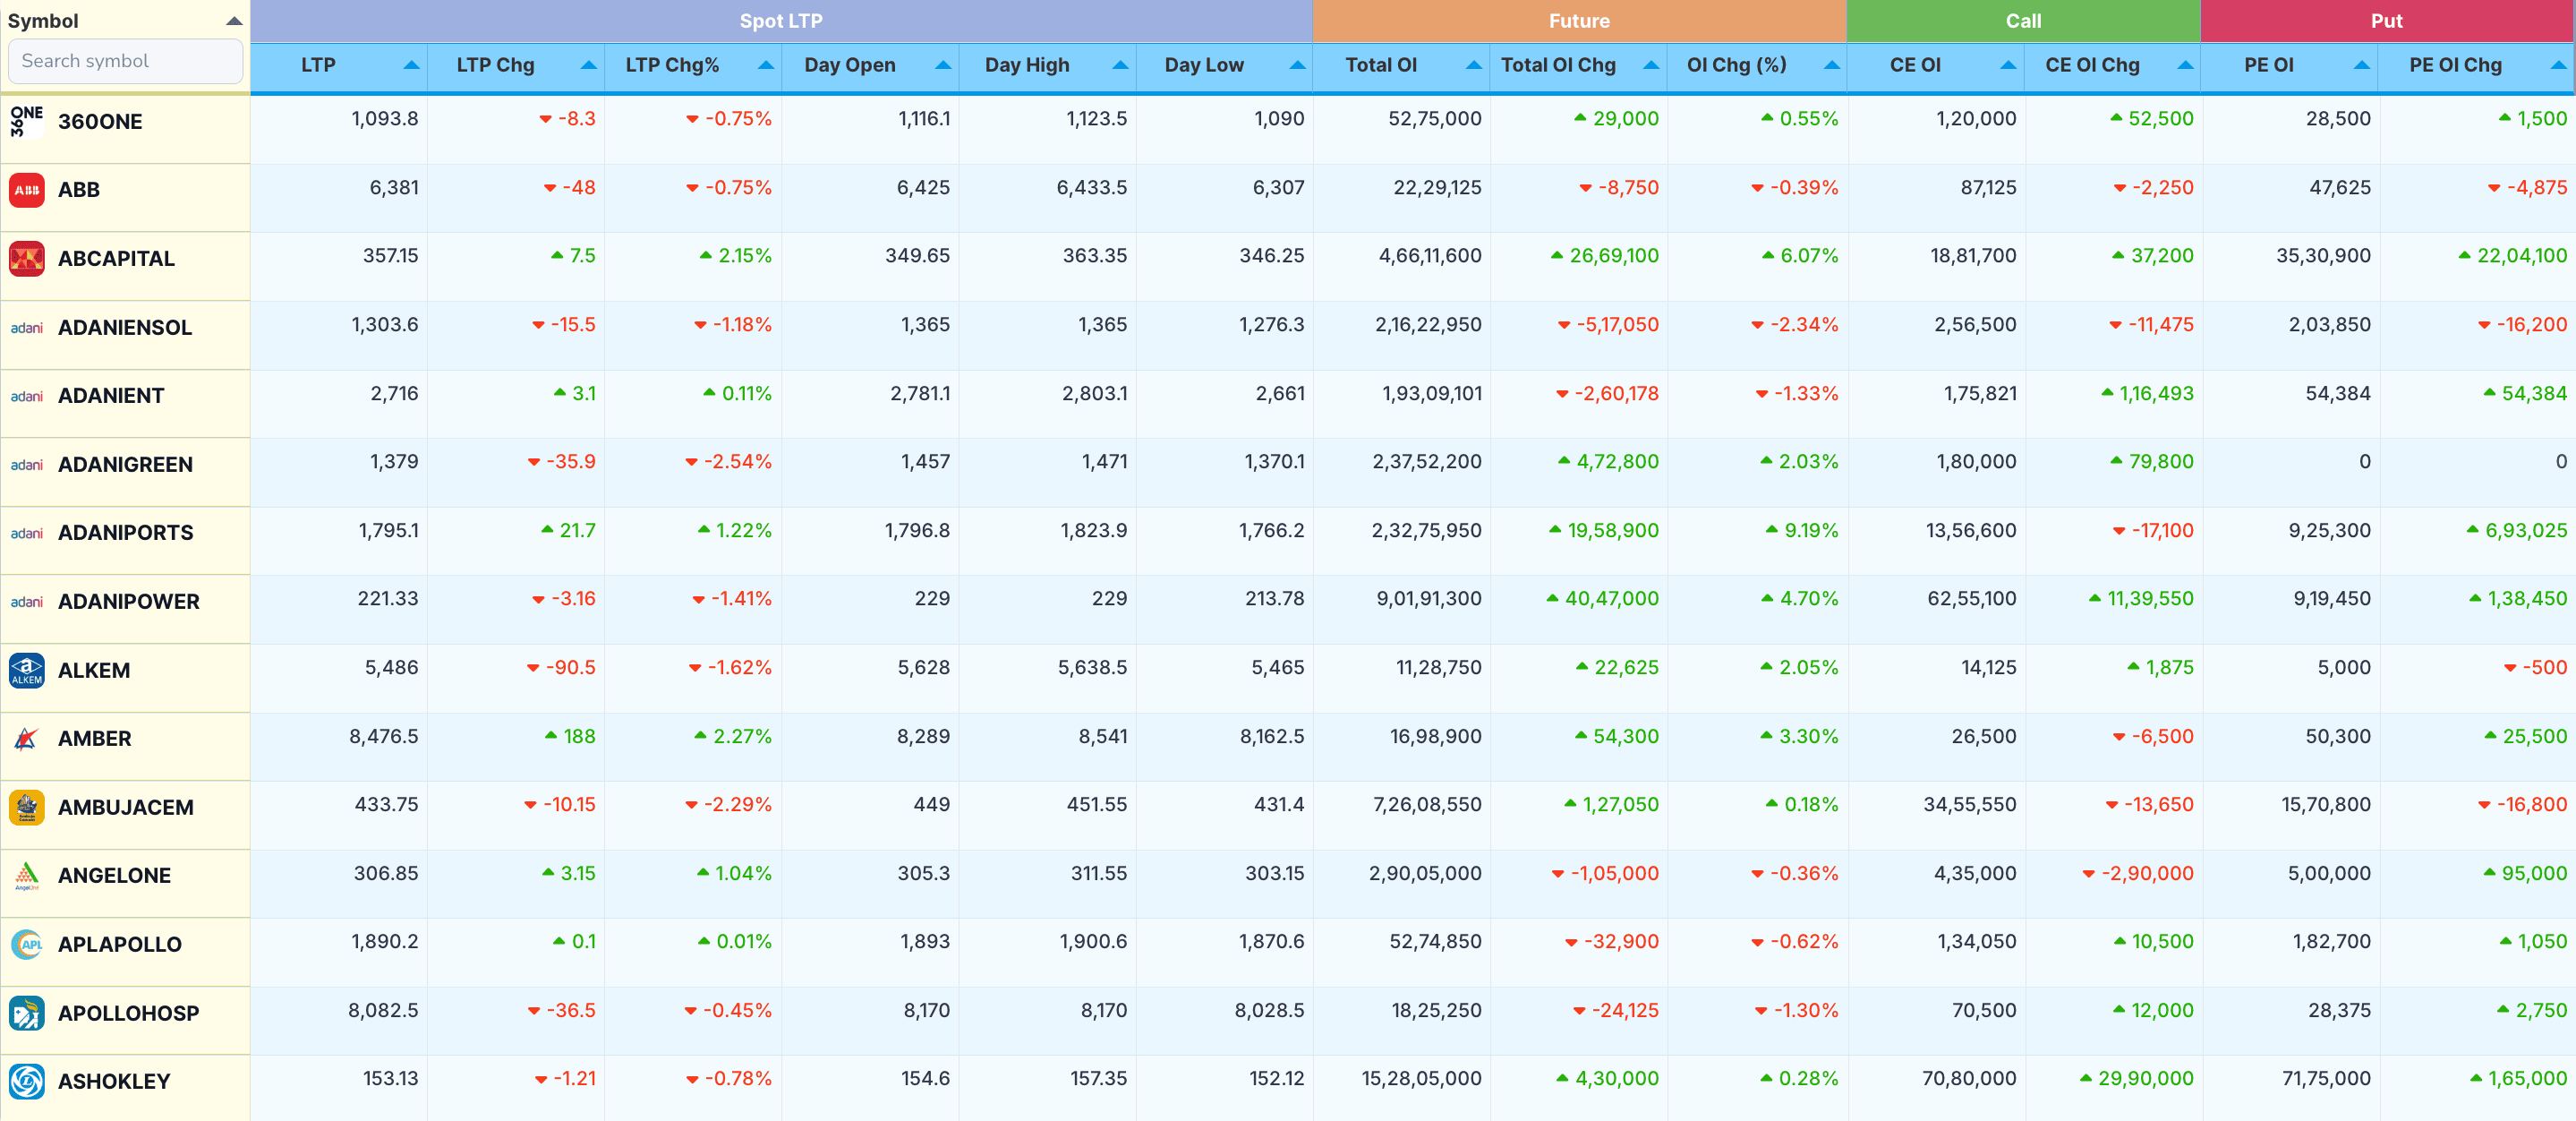Screen dimensions: 2576x1121
Task: Select the Spot LTP column group header
Action: pos(781,21)
